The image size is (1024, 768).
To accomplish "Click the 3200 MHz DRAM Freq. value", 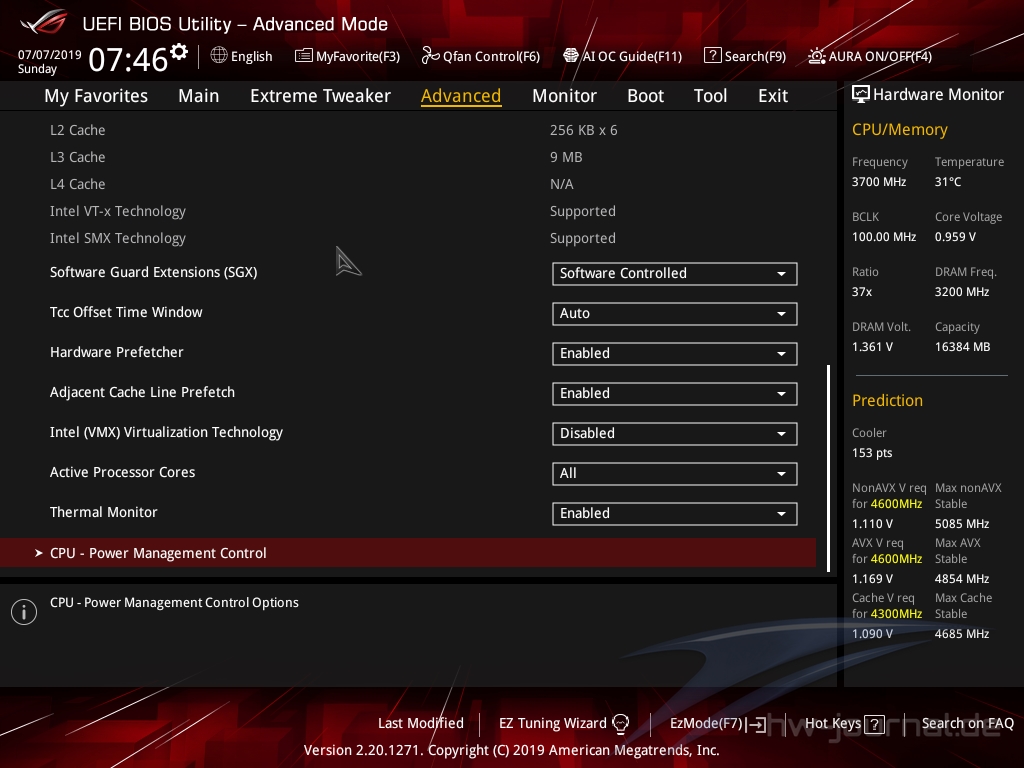I will 961,292.
